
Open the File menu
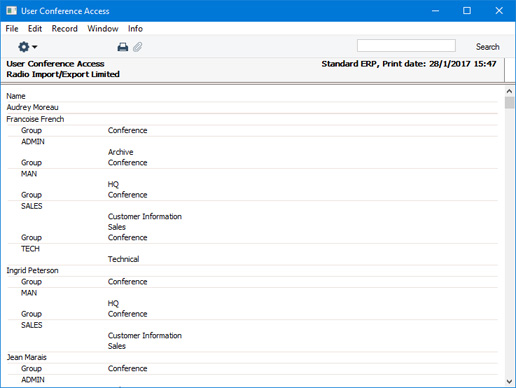(12, 29)
